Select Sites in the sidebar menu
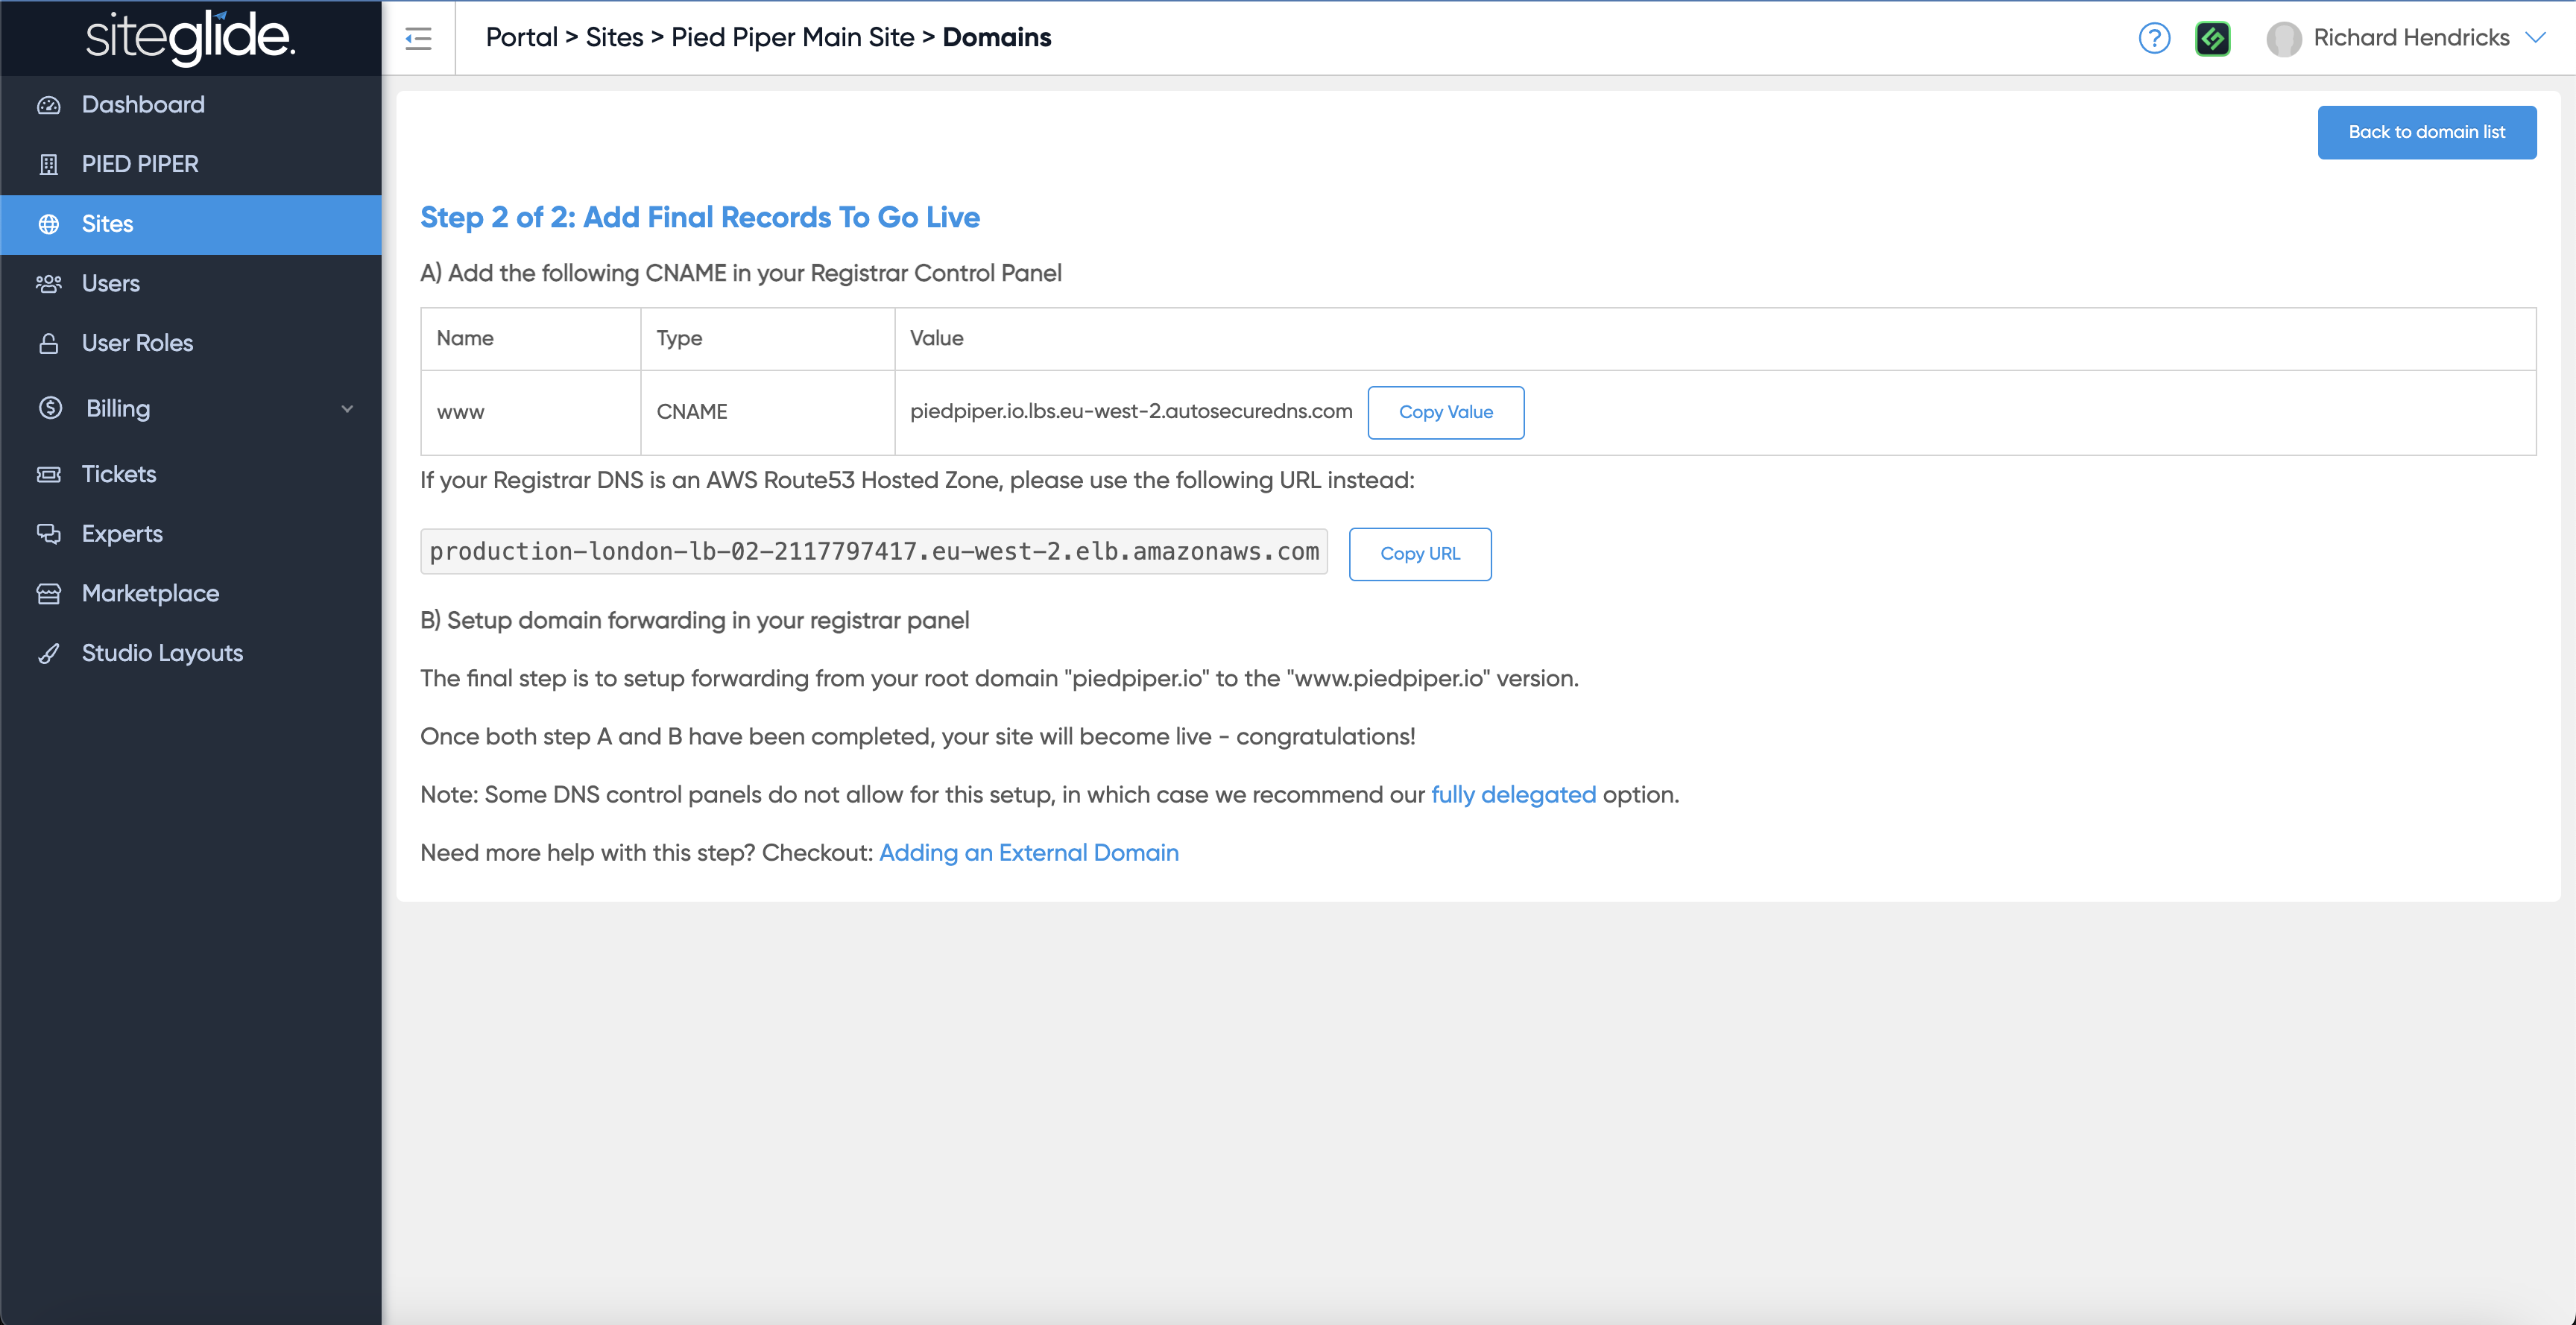This screenshot has height=1325, width=2576. click(107, 224)
